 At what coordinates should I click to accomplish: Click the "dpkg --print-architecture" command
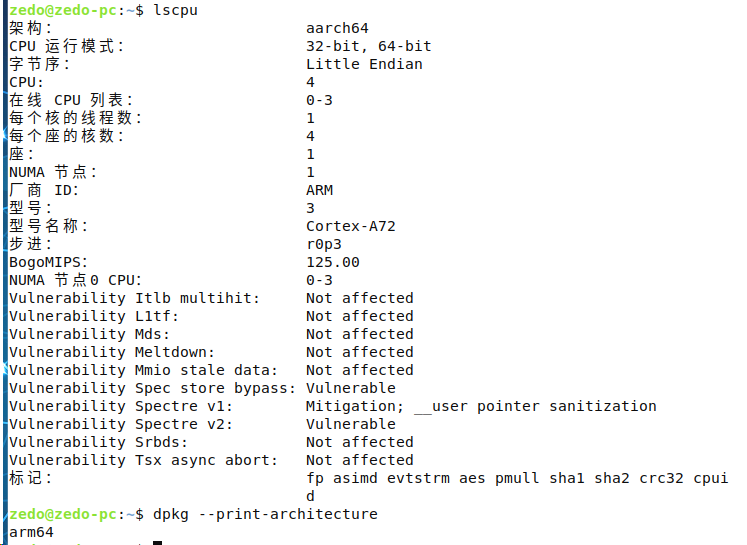pyautogui.click(x=266, y=514)
